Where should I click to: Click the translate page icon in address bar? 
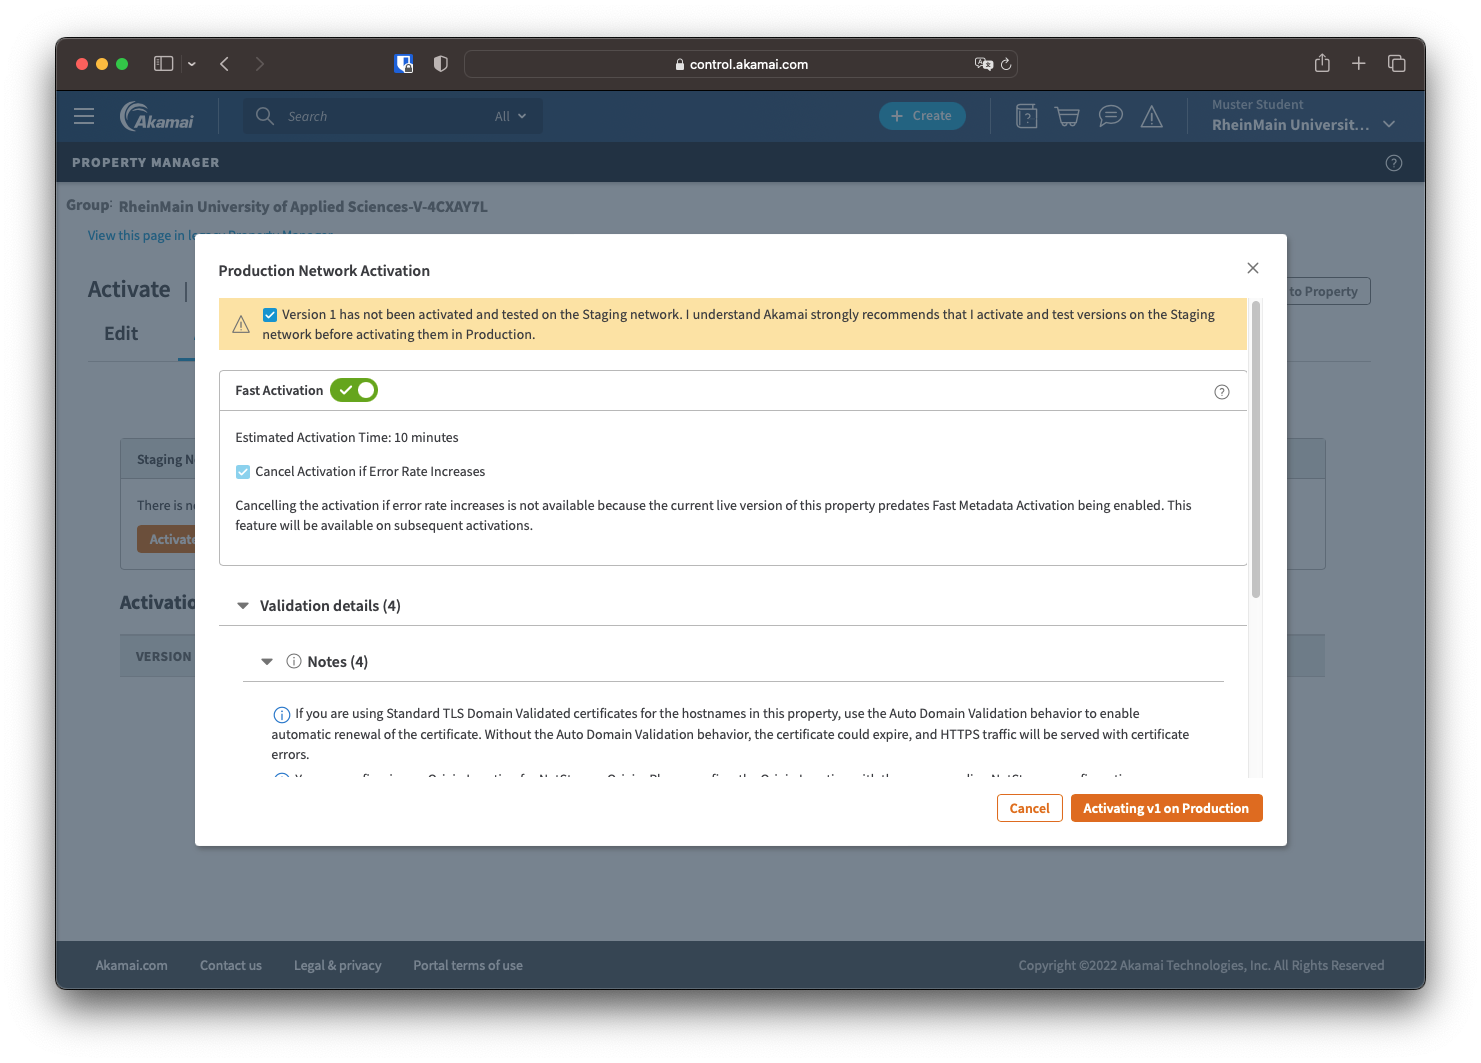pyautogui.click(x=984, y=64)
